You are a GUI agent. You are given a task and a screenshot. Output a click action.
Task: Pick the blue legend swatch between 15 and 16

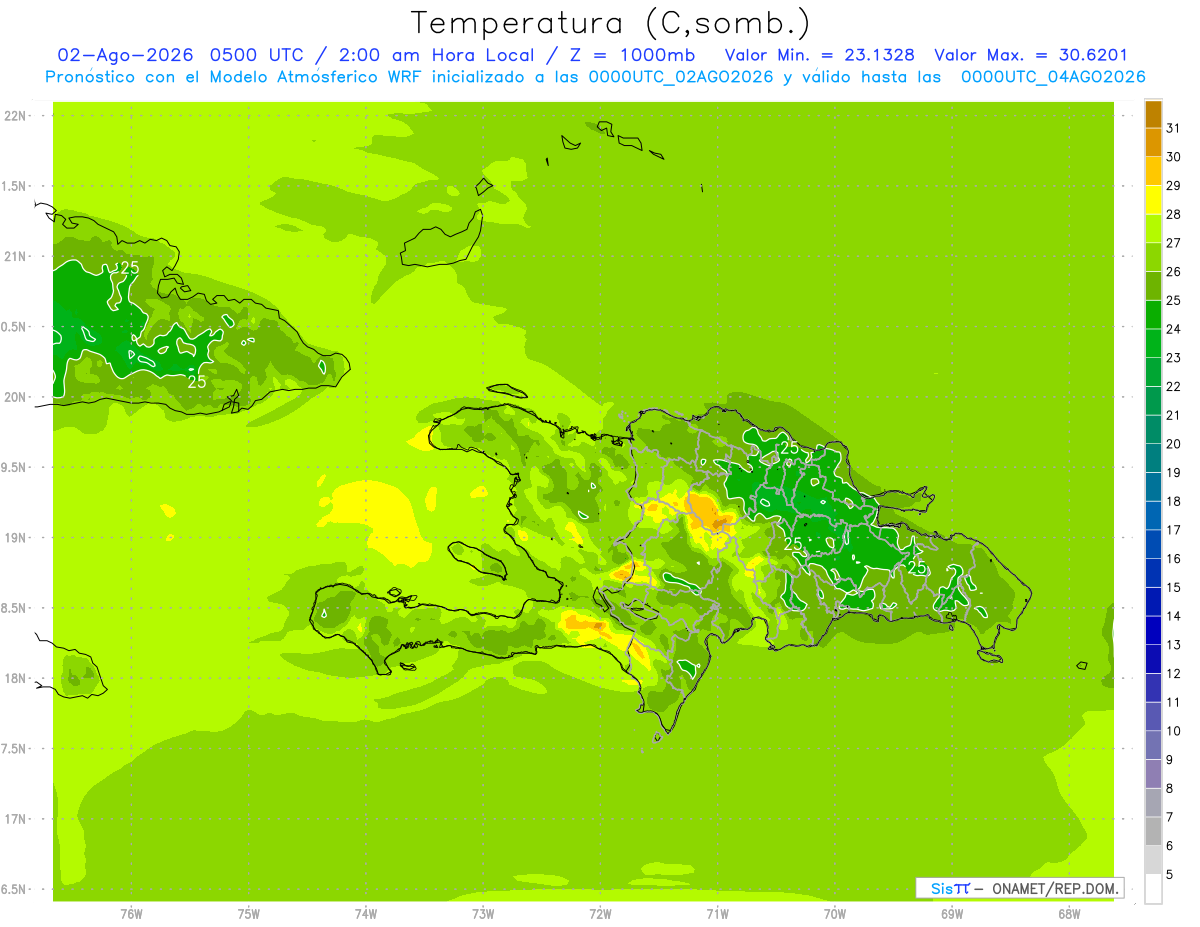(1153, 573)
